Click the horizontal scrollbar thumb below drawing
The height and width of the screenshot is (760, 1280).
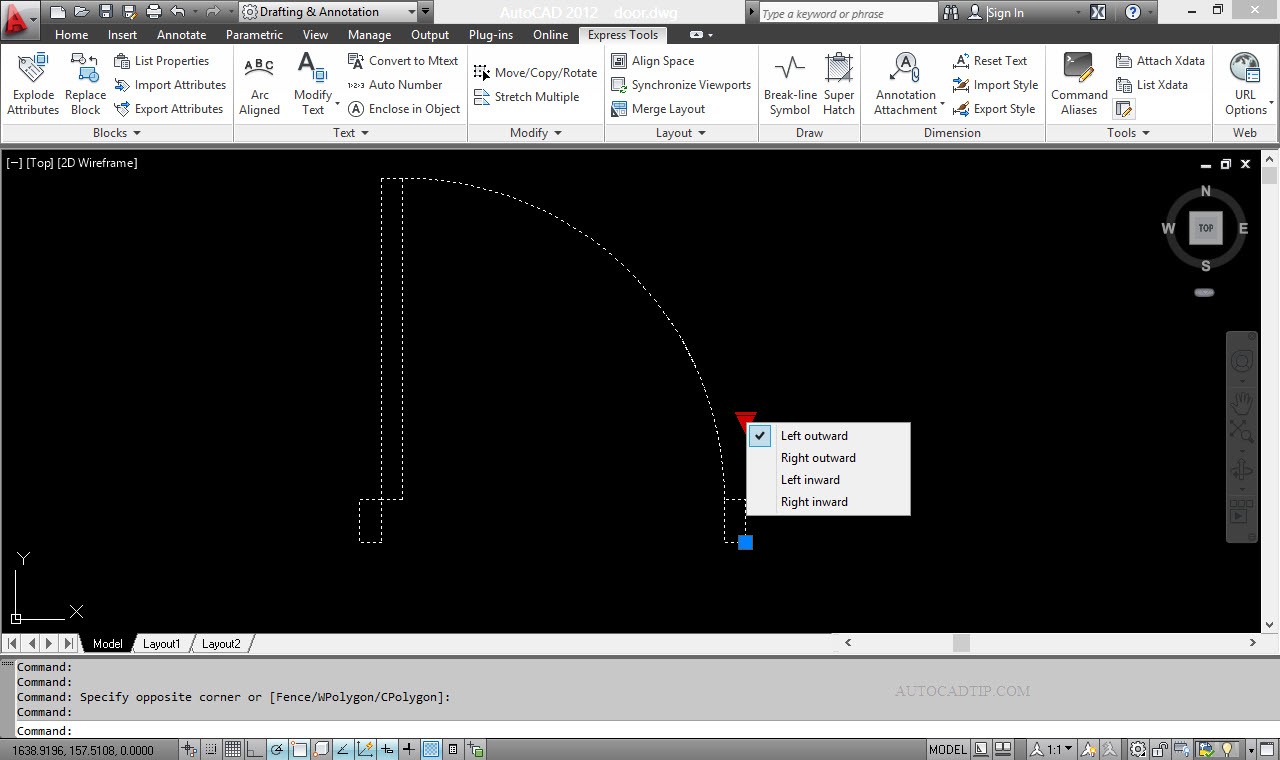click(x=961, y=644)
